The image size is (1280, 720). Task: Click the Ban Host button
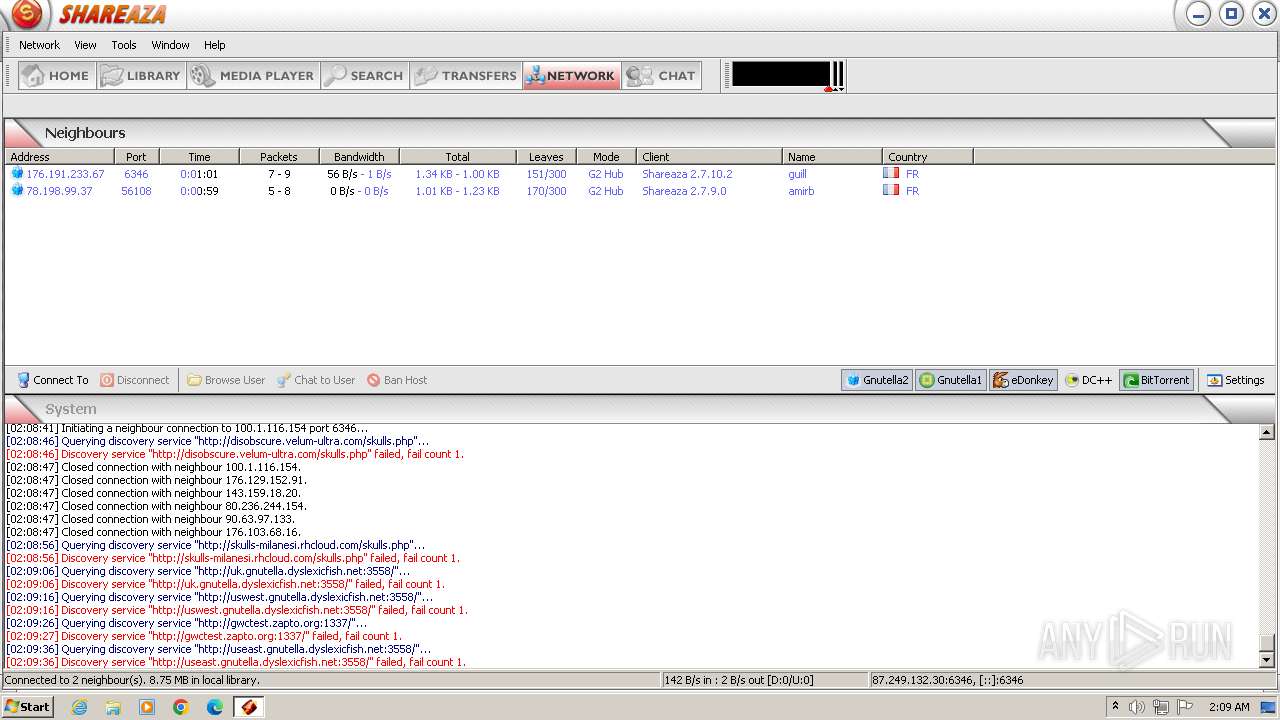click(x=397, y=380)
